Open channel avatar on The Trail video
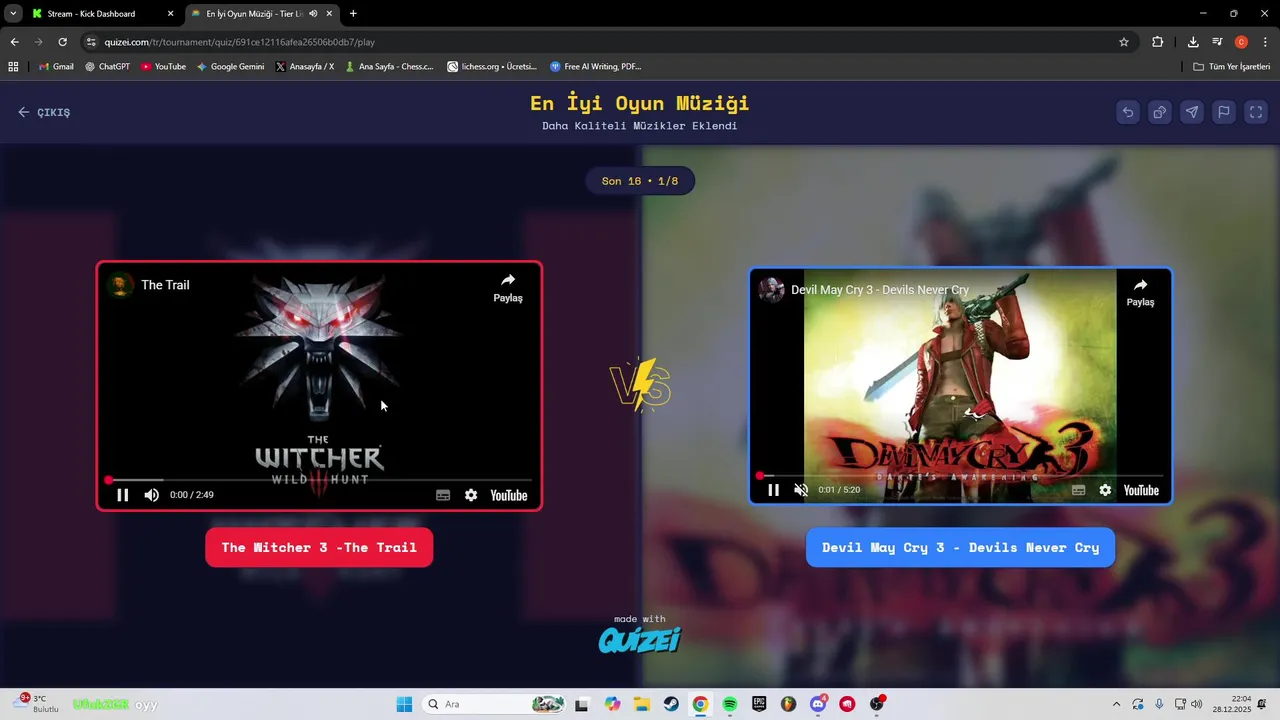This screenshot has width=1280, height=720. [121, 285]
